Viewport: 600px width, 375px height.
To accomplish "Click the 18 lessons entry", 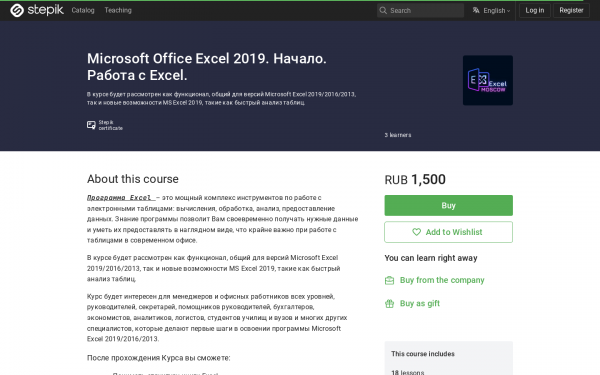I will (408, 372).
